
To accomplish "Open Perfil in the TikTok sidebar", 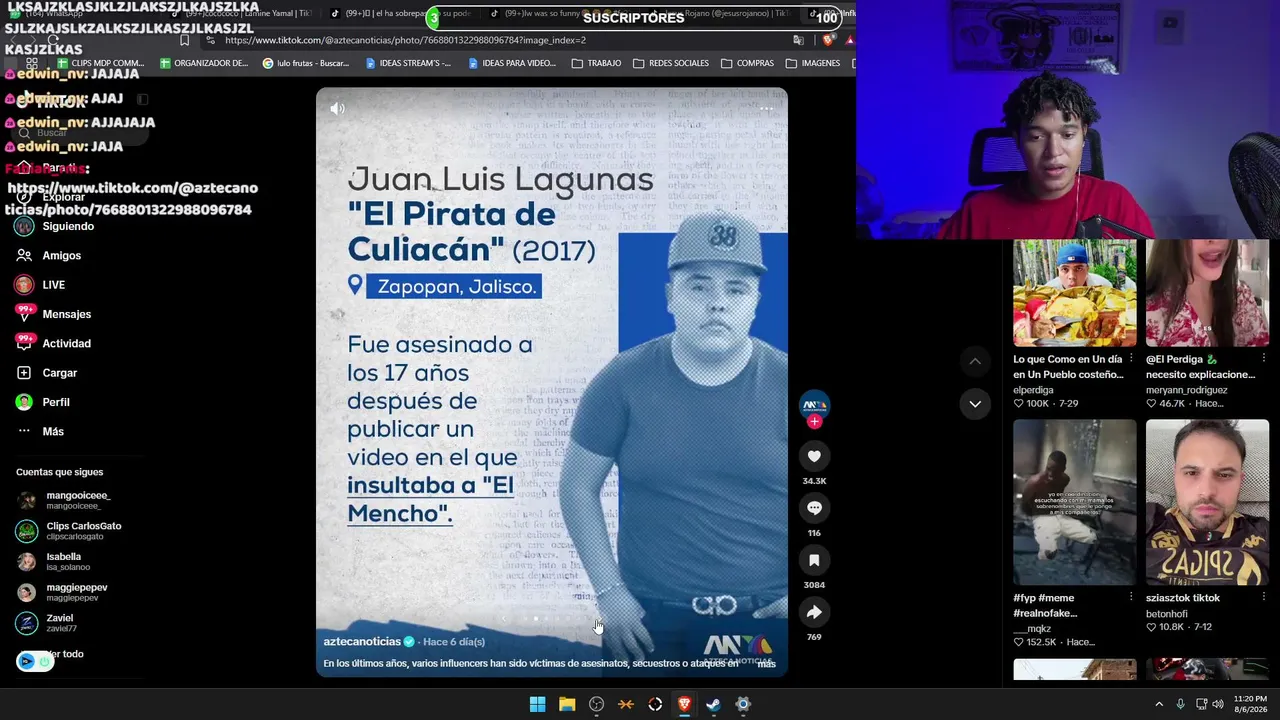I will click(43, 402).
